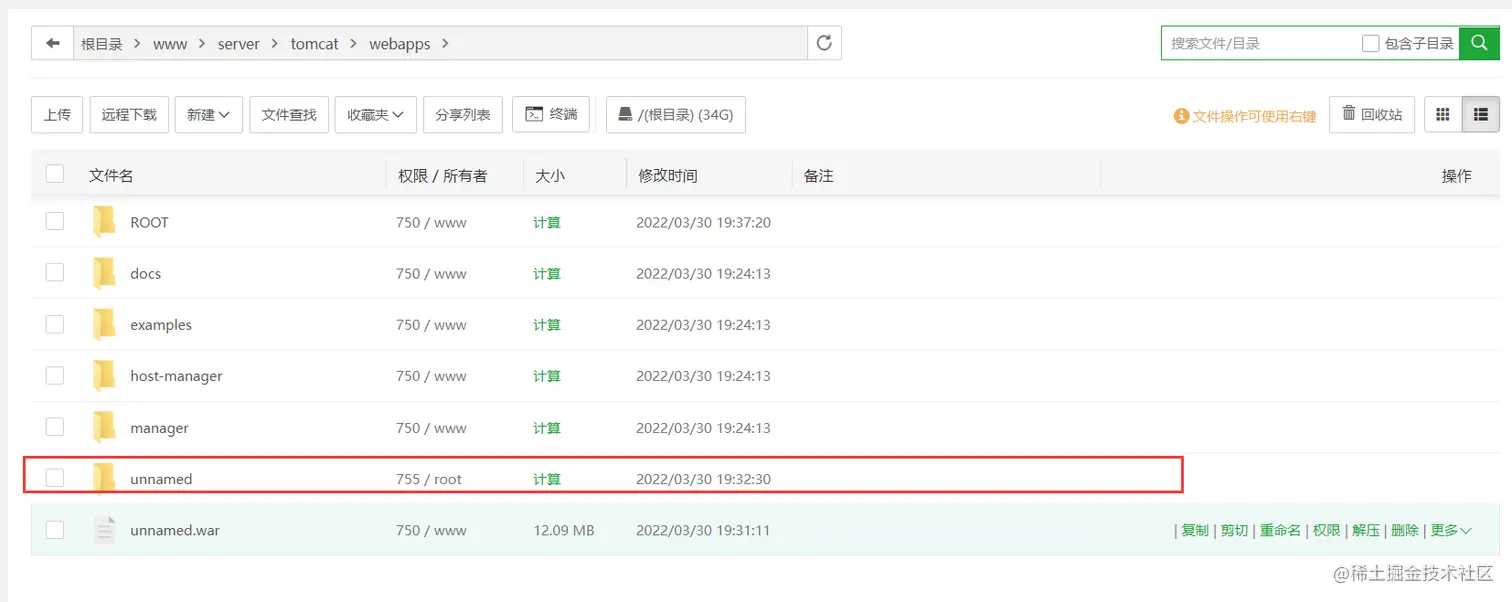The width and height of the screenshot is (1512, 602).
Task: Click the manager folder icon
Action: (x=104, y=427)
